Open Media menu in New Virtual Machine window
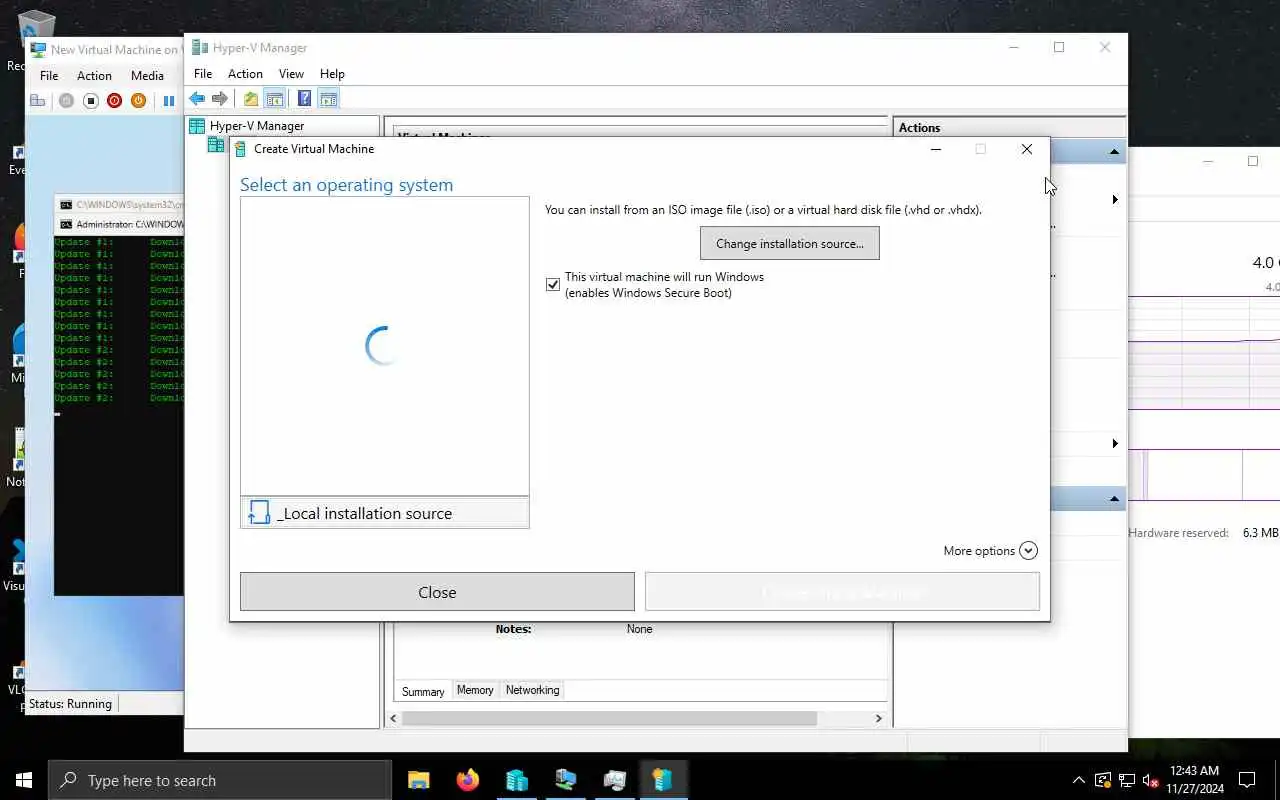This screenshot has width=1280, height=800. 147,76
